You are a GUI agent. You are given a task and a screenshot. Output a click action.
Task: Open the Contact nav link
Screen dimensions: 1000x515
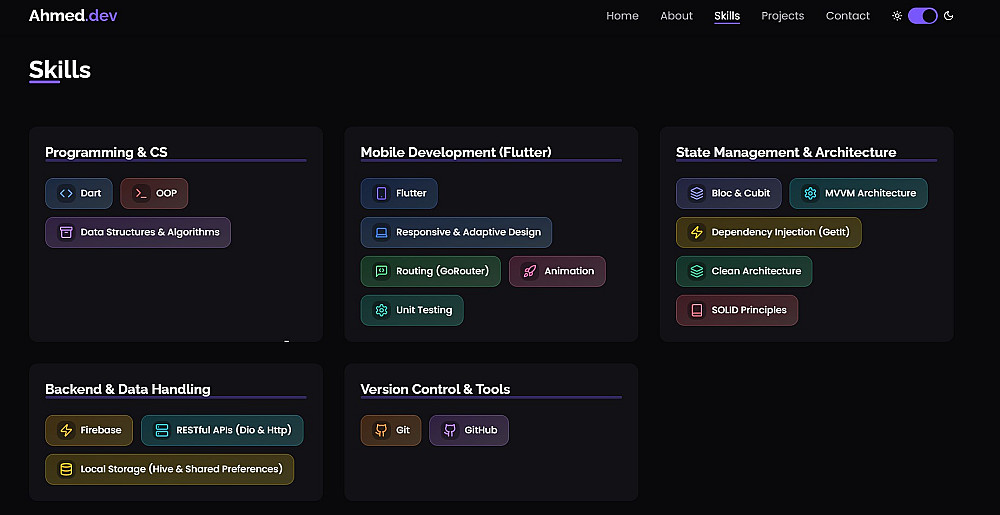848,16
